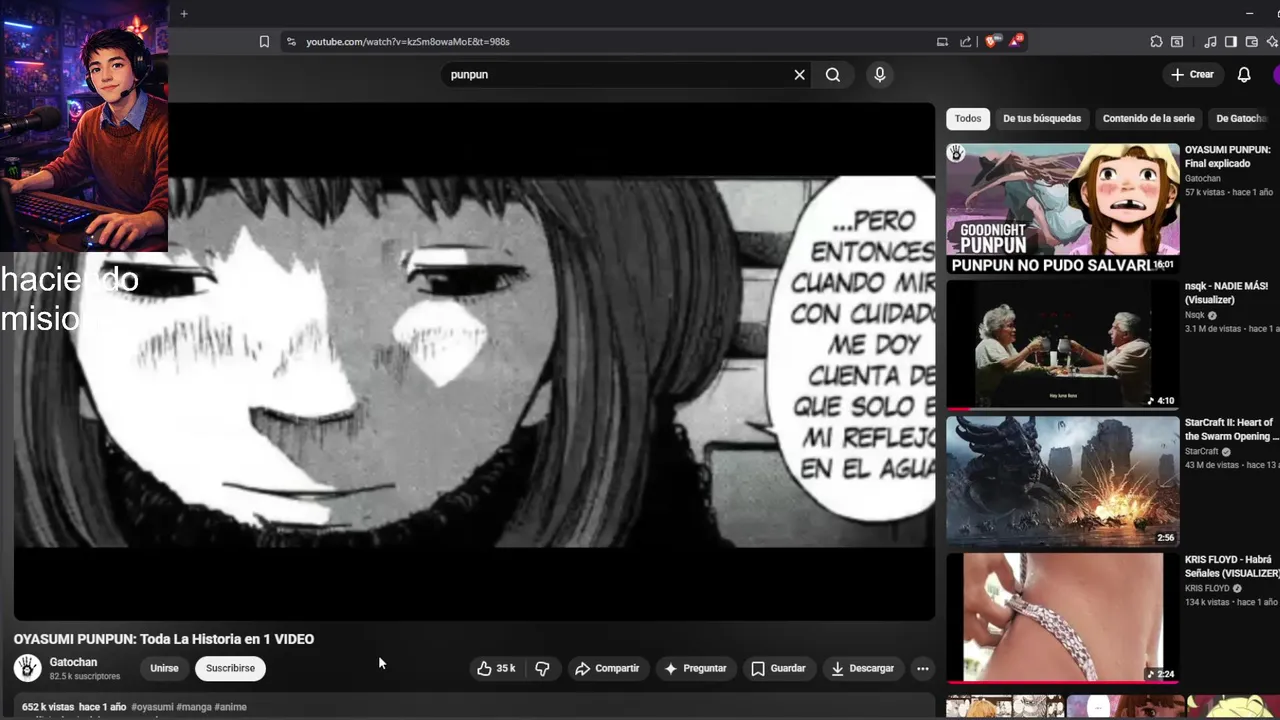Open the Compartir share dialog
1280x720 pixels.
coord(607,668)
